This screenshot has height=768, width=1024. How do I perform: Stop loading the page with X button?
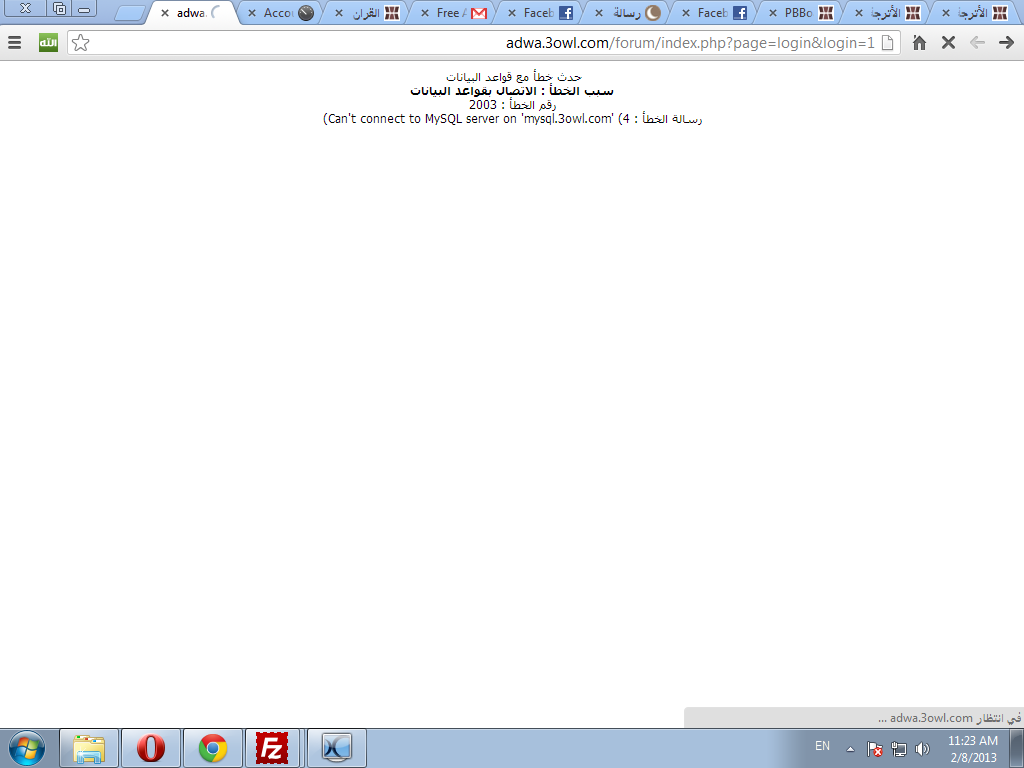coord(948,43)
